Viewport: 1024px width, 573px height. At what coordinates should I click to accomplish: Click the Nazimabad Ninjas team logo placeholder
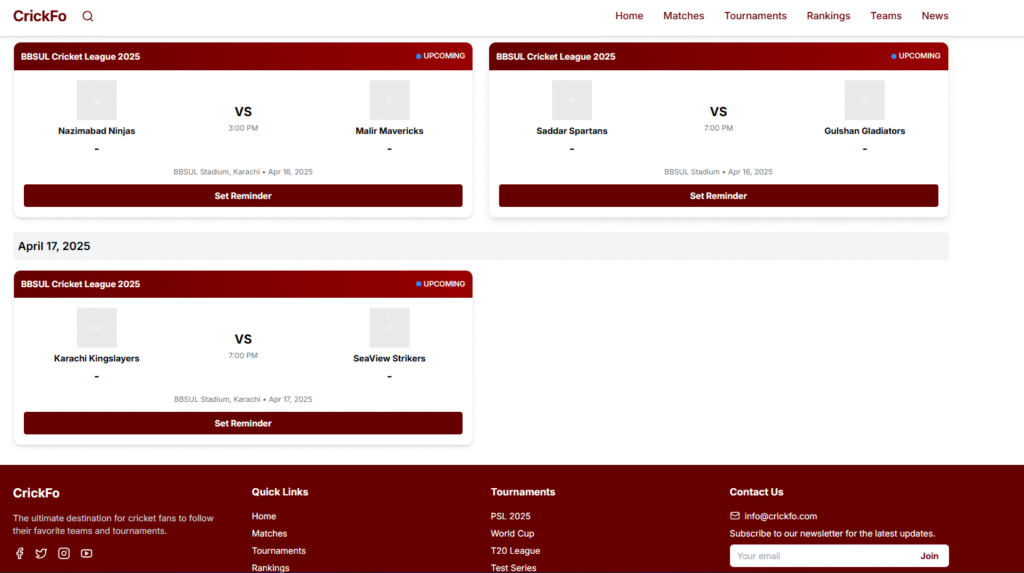(97, 100)
